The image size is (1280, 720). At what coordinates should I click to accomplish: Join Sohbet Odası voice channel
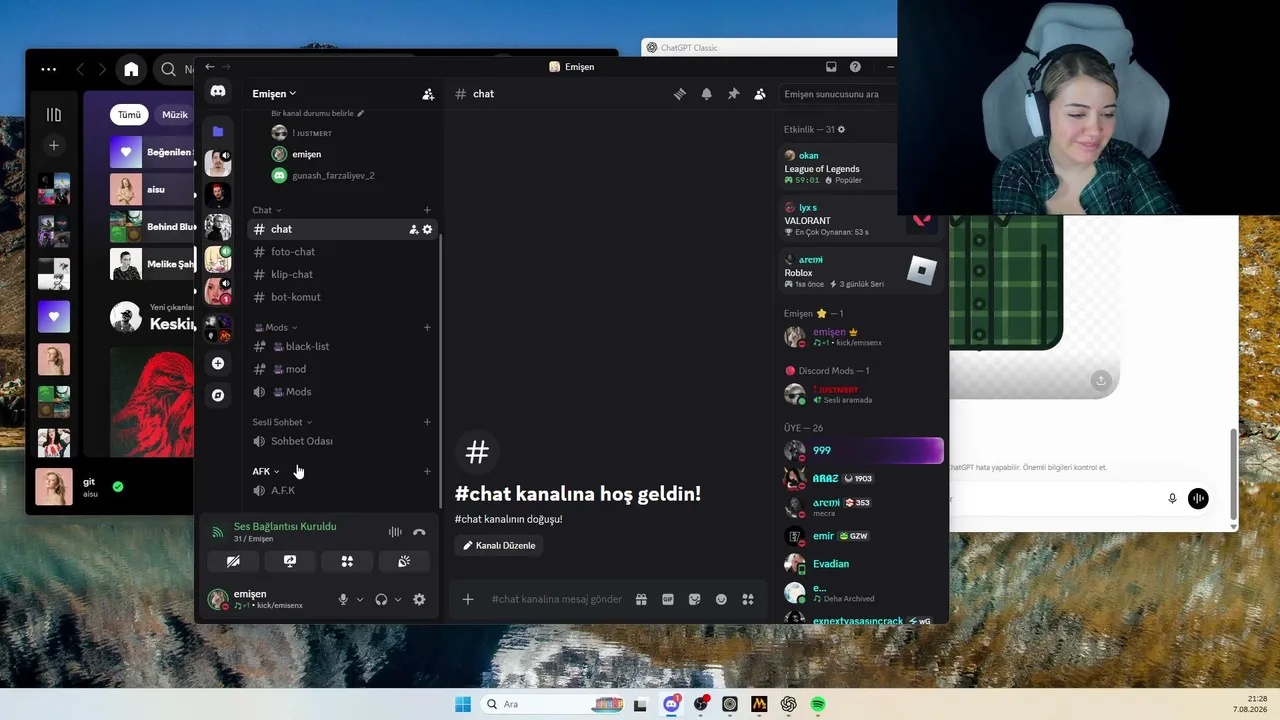(342, 441)
